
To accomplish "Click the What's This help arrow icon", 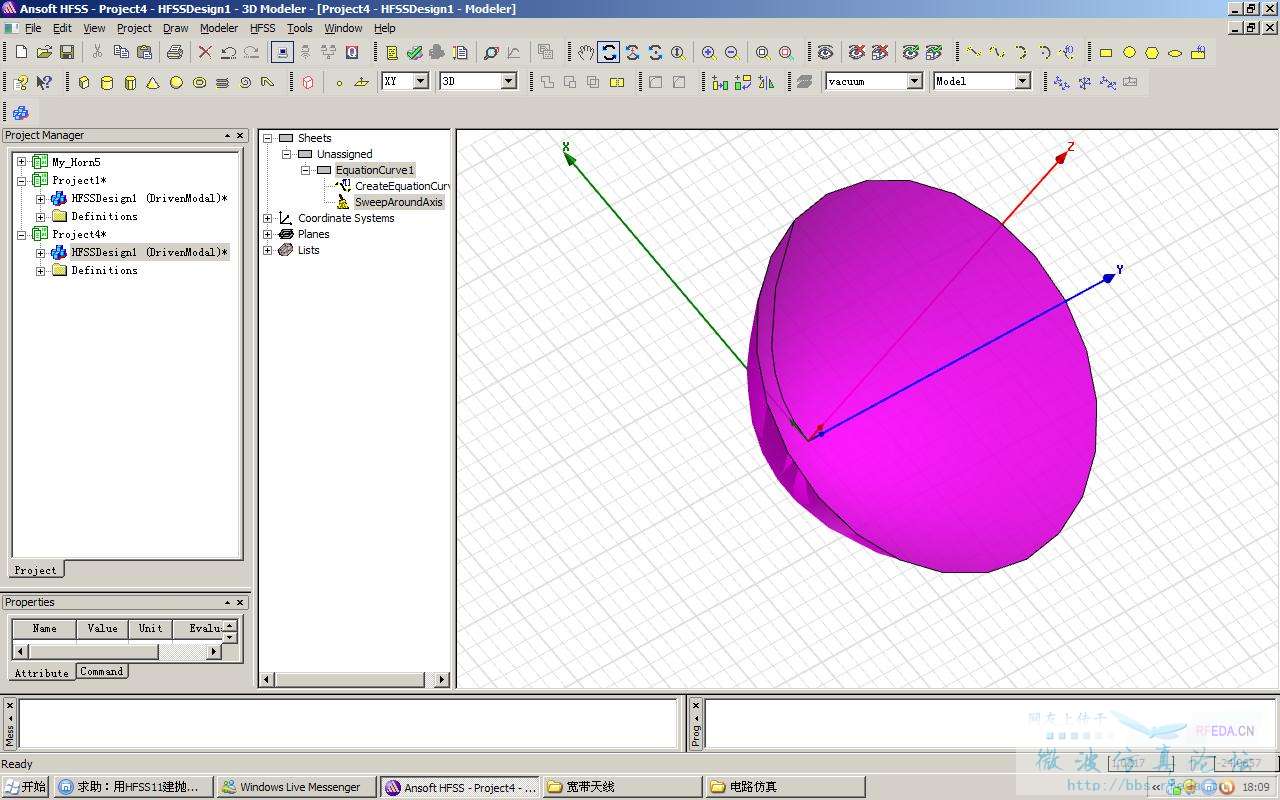I will [44, 82].
